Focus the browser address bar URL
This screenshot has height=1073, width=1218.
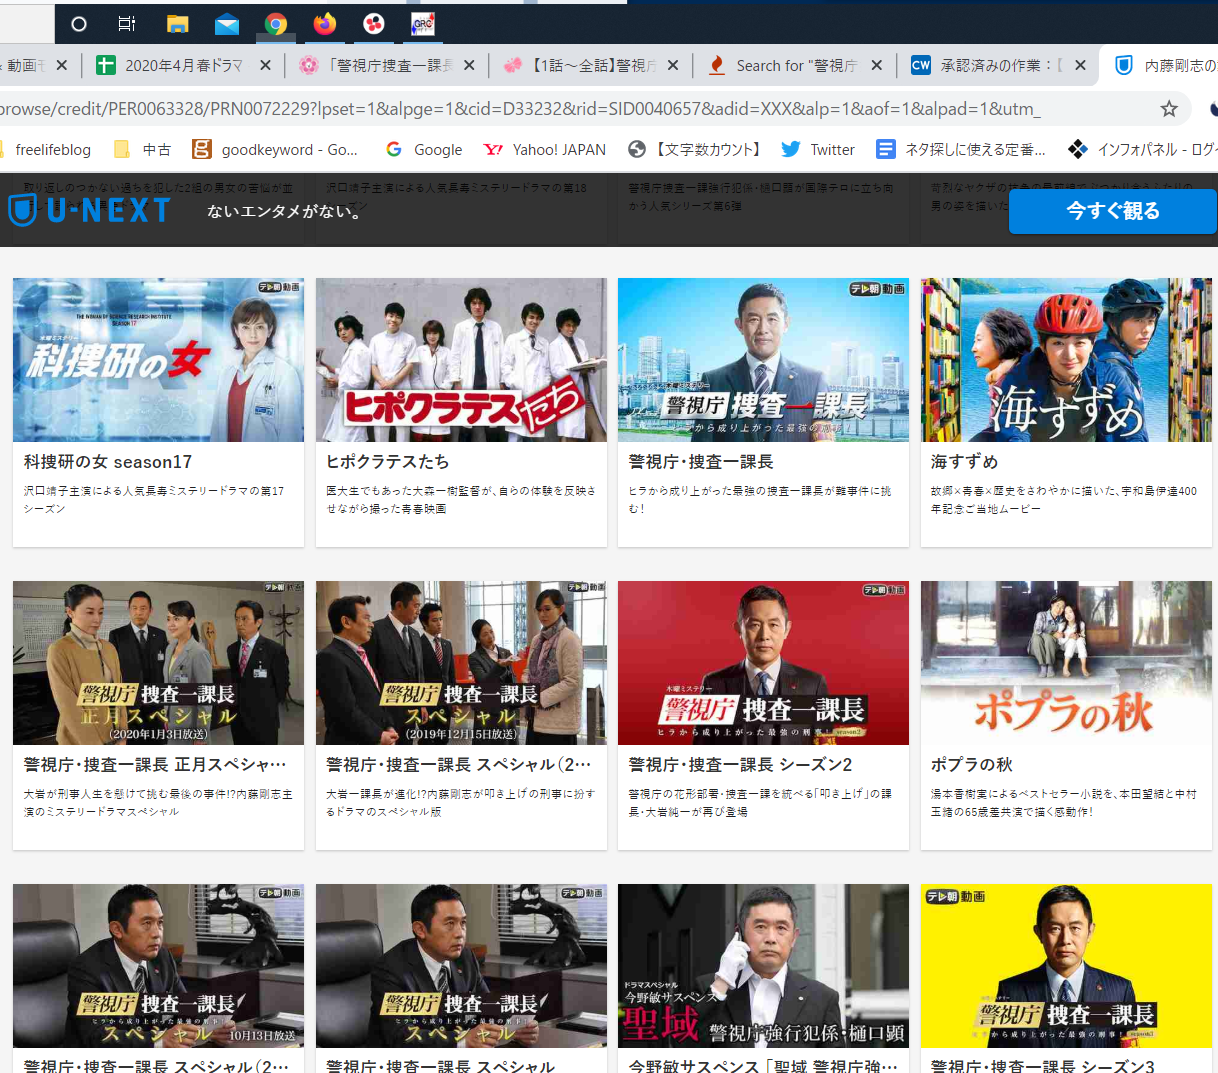[x=520, y=108]
